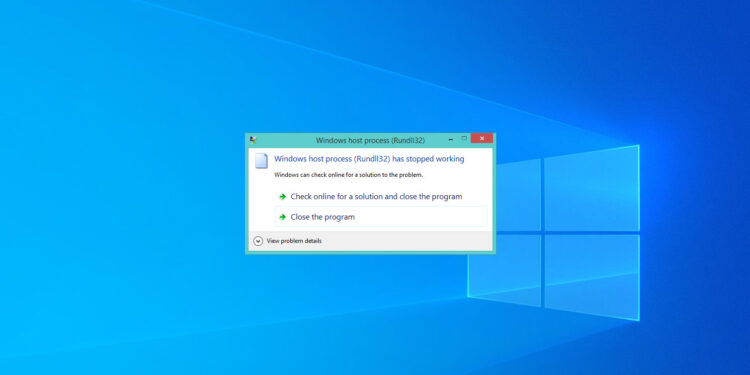Click the Rundll32 icon in the title bar
Viewport: 750px width, 375px height.
pos(254,140)
